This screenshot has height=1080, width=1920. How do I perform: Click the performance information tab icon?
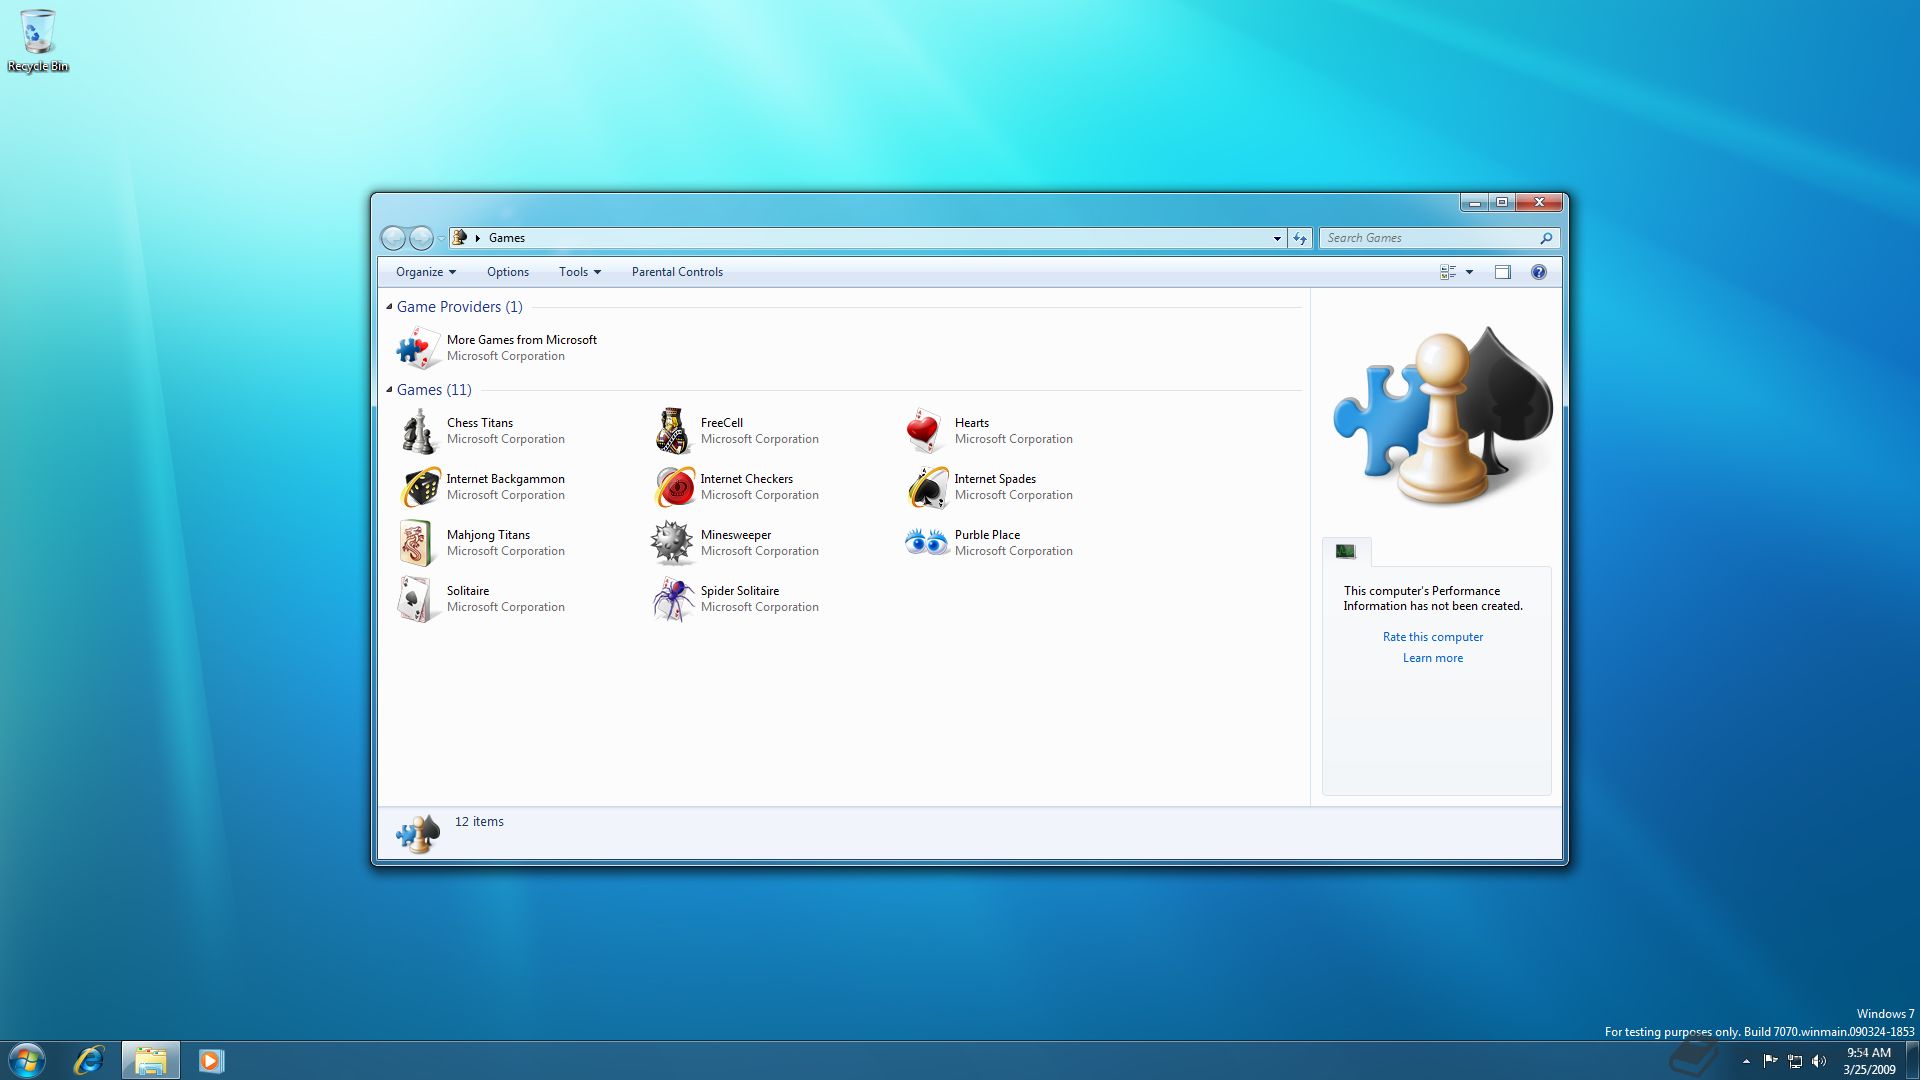coord(1346,551)
